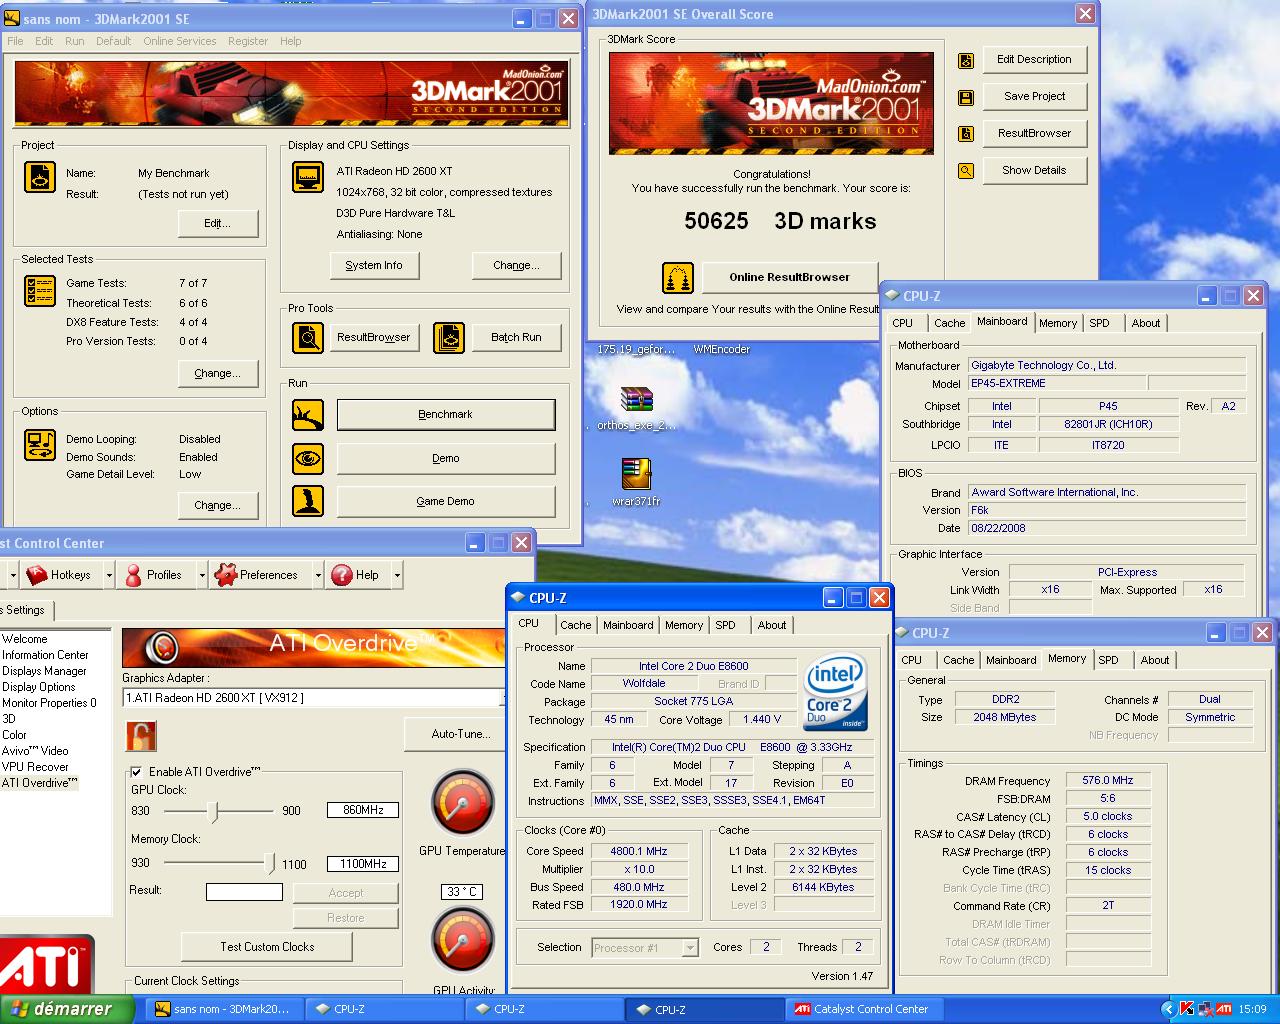The height and width of the screenshot is (1024, 1280).
Task: Click the Game Demo joystick icon
Action: (308, 501)
